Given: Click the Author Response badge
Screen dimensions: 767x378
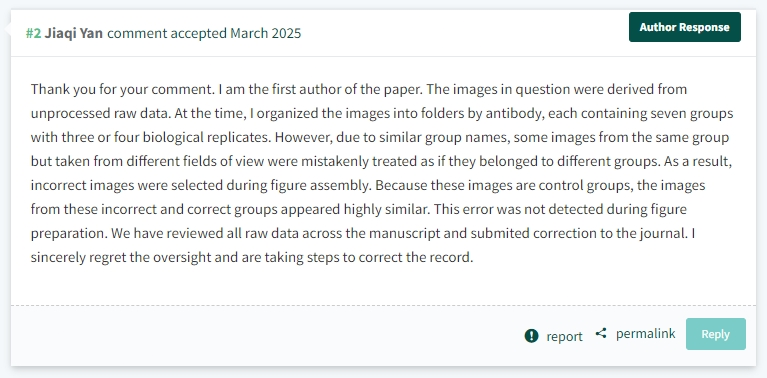Looking at the screenshot, I should (x=684, y=27).
